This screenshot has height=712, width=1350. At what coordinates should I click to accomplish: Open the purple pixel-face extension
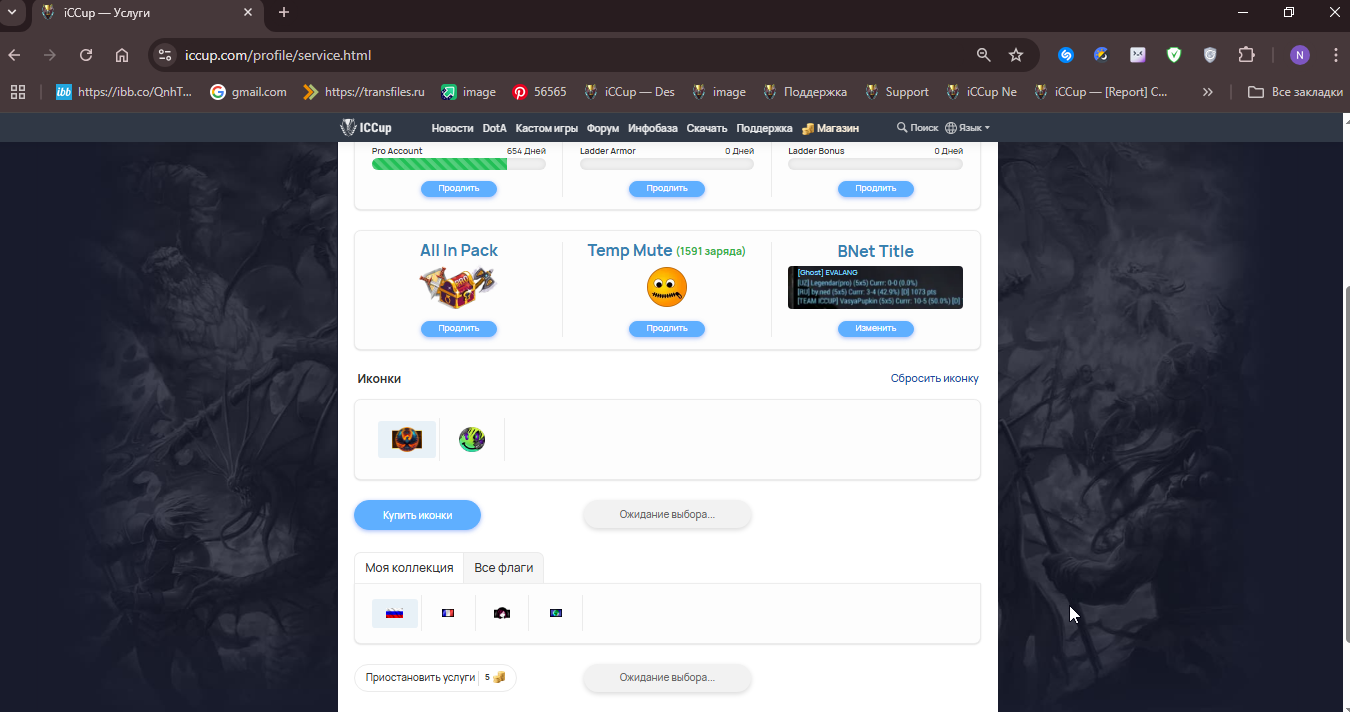1138,55
